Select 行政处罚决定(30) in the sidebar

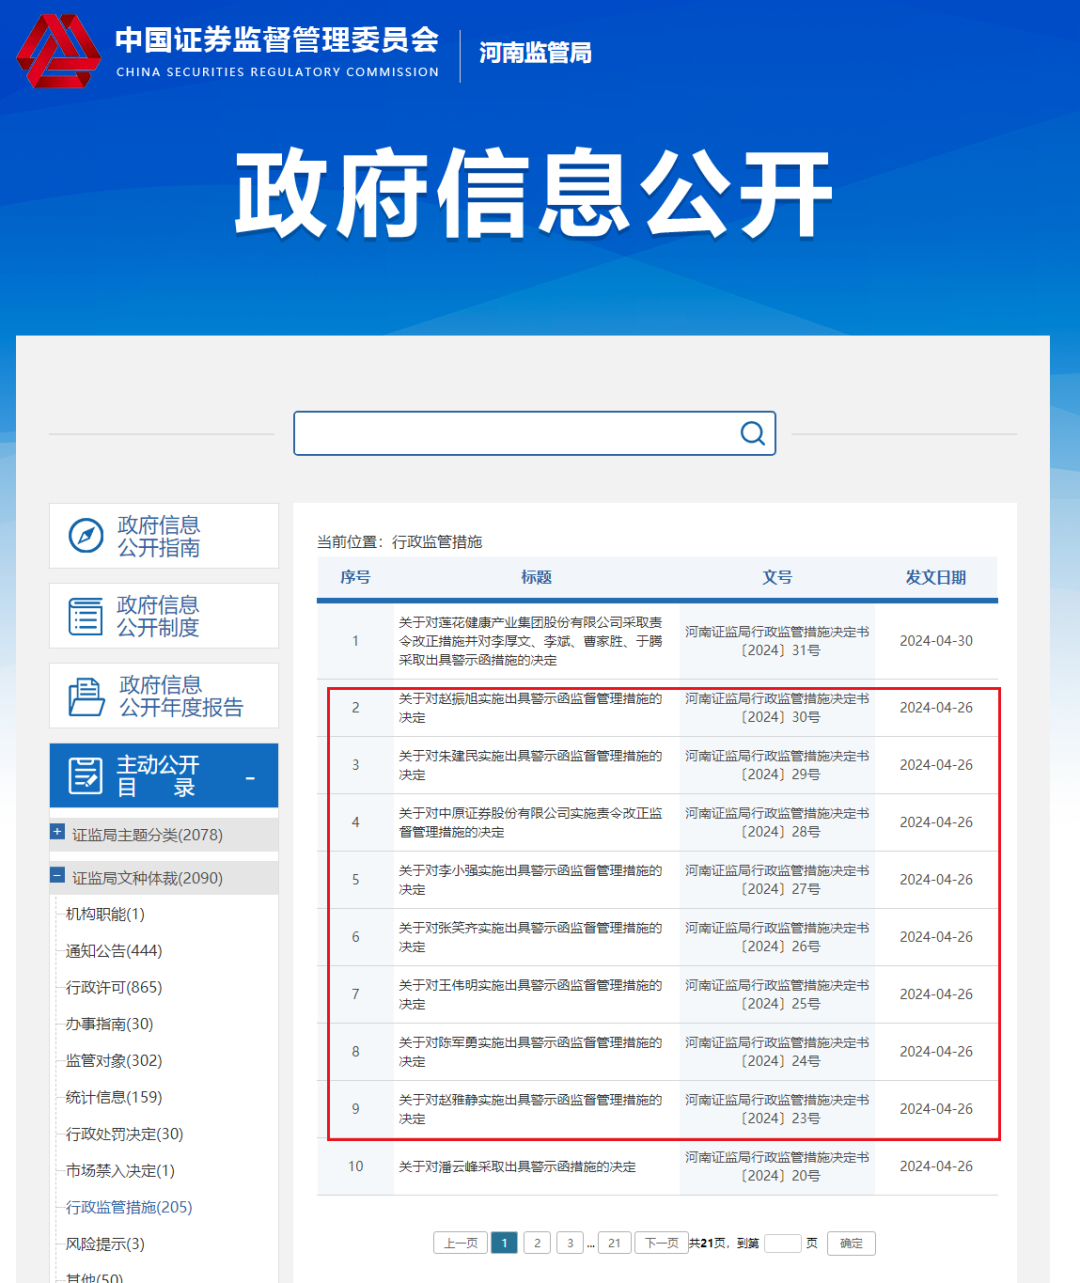coord(124,1134)
